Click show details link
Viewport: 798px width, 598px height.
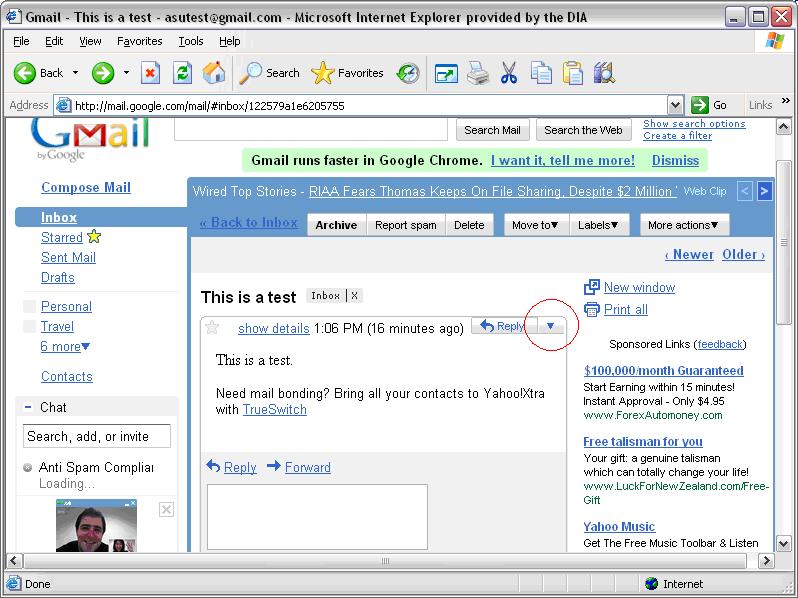[274, 328]
